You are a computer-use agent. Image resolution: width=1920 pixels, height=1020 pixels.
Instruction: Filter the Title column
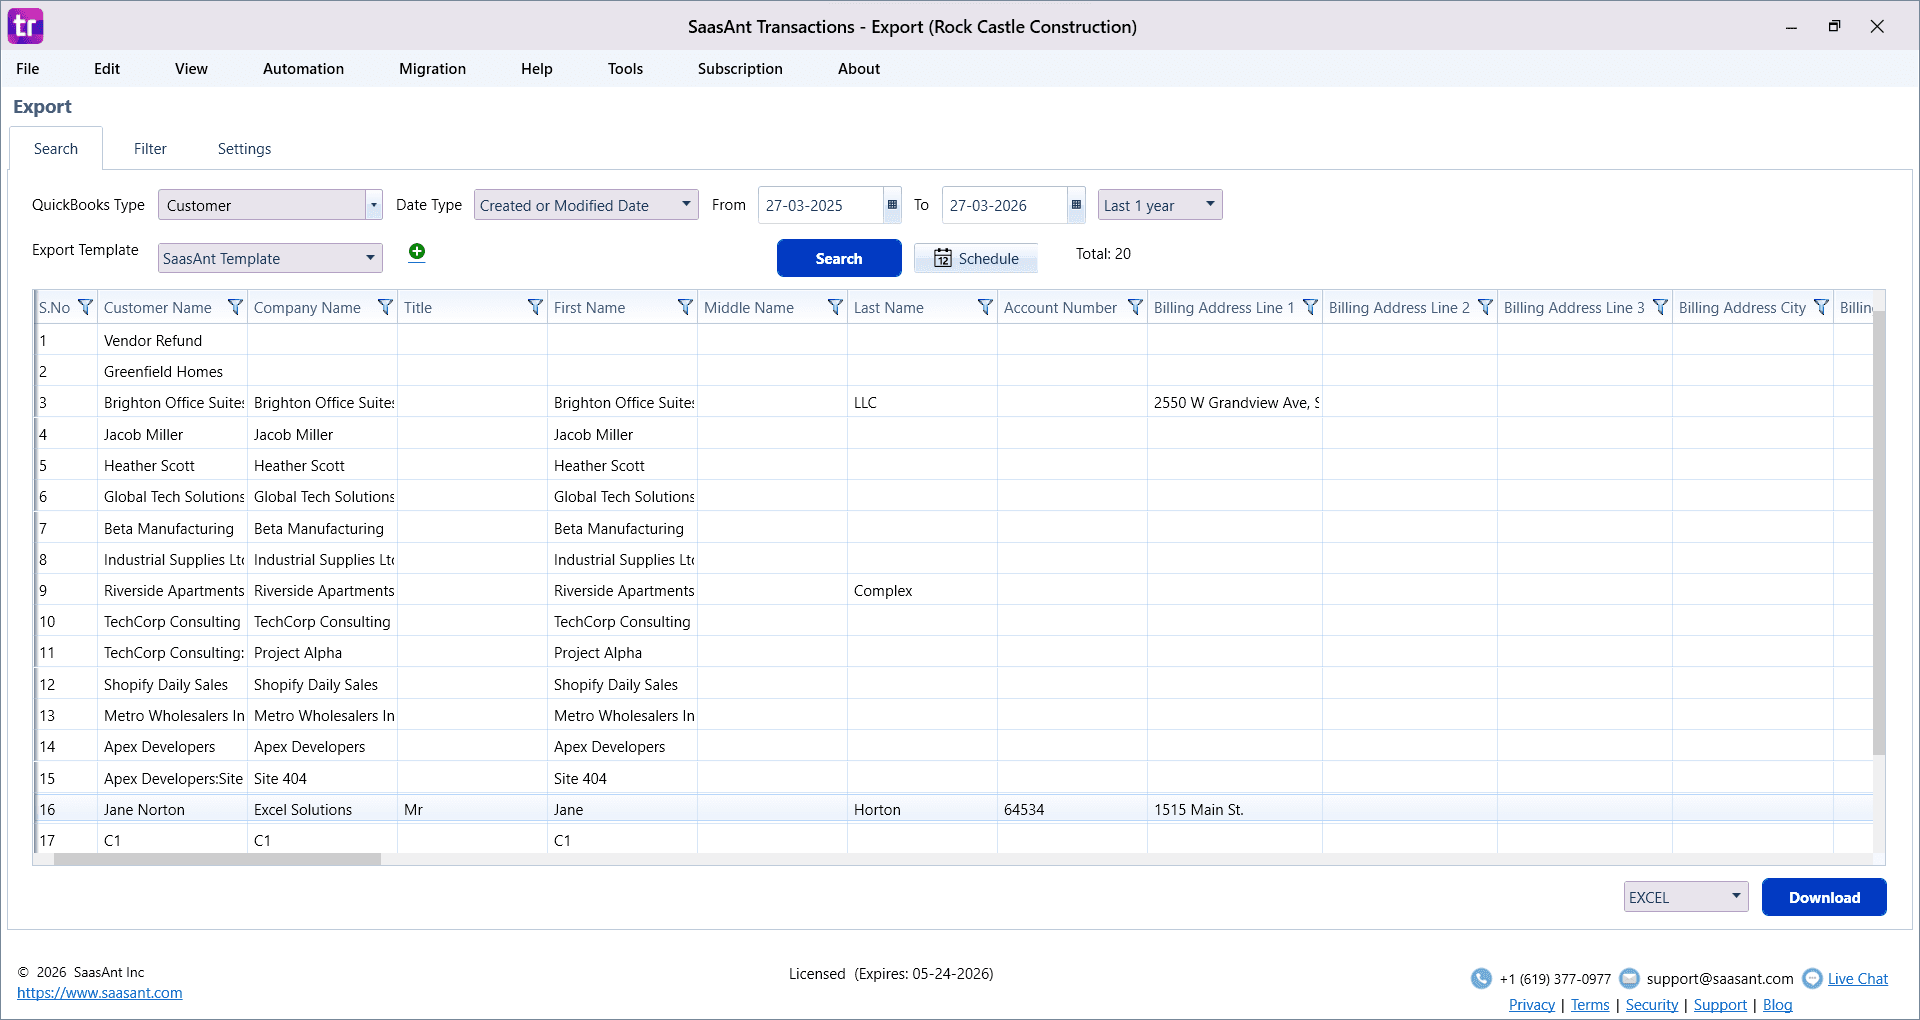click(535, 307)
